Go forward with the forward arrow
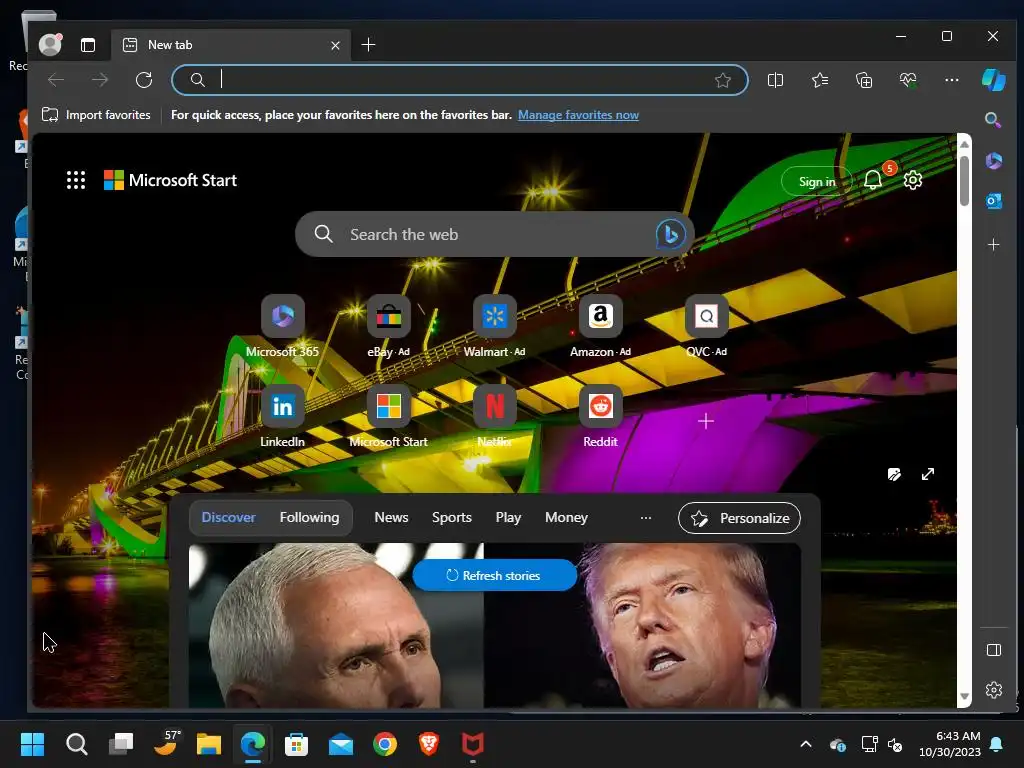The height and width of the screenshot is (768, 1024). click(100, 80)
